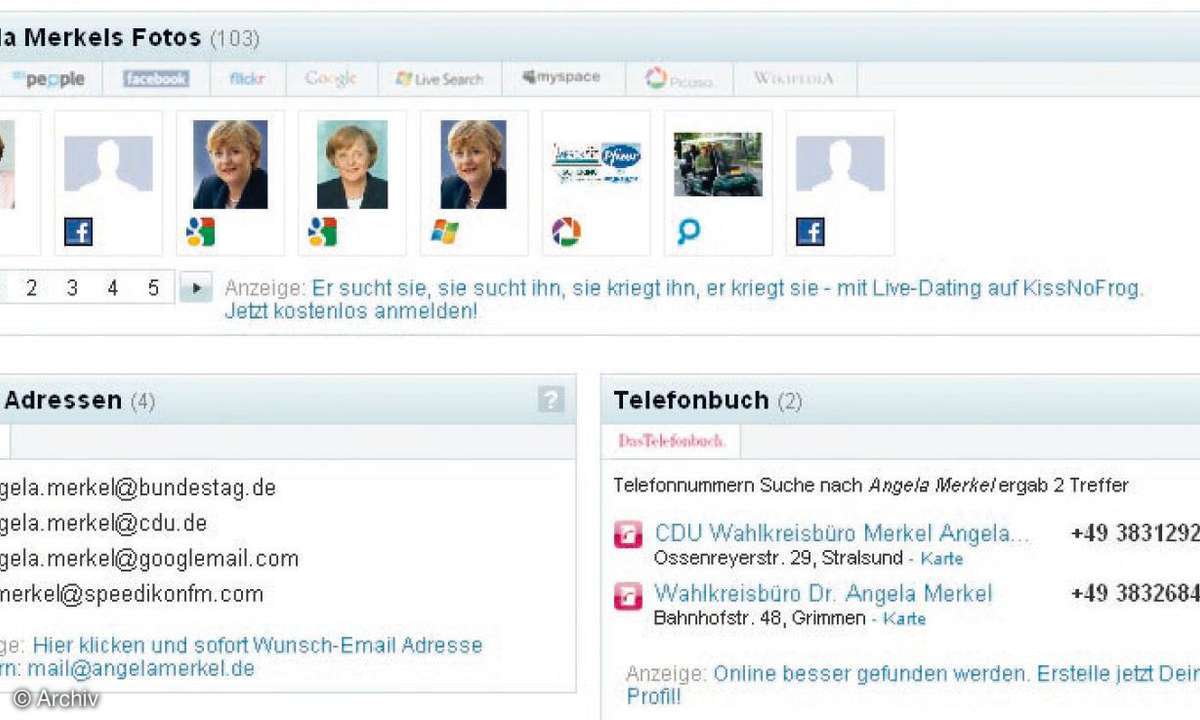
Task: Open Karte link for Ossenreyerstr. 29, Stralsund
Action: coord(942,559)
